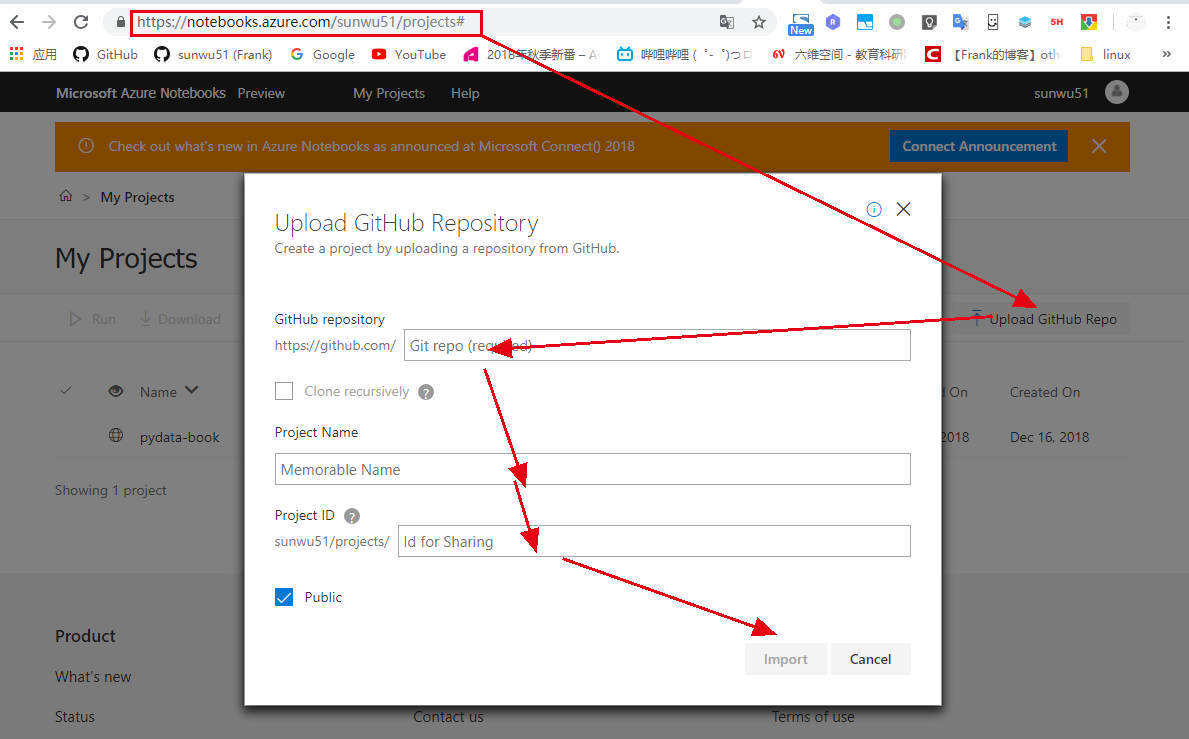Click the 'New' extension icon in toolbar
This screenshot has width=1189, height=739.
click(801, 23)
